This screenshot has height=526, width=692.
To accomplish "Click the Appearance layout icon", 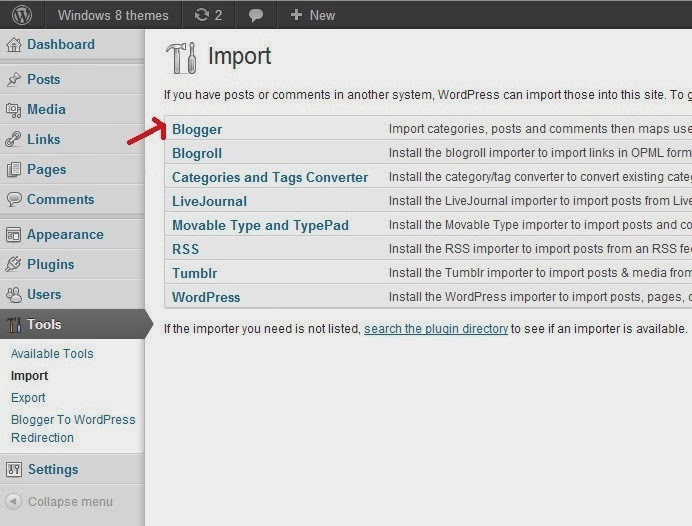I will [13, 235].
